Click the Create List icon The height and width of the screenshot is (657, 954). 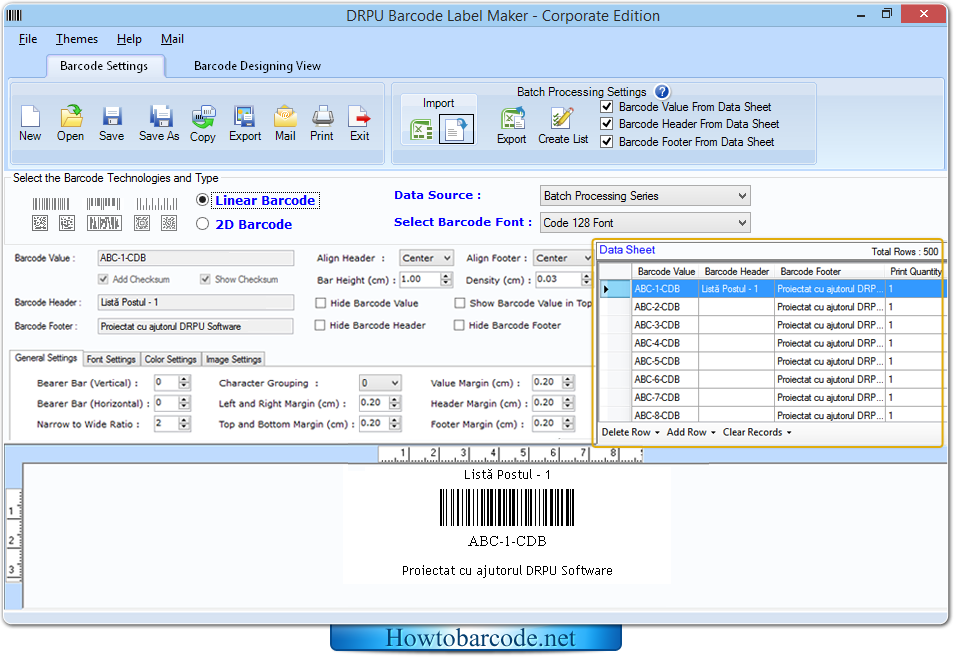[x=562, y=119]
